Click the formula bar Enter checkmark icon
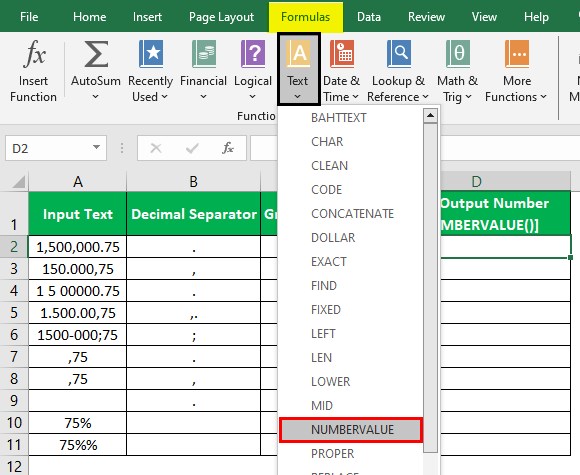The height and width of the screenshot is (475, 580). 192,148
